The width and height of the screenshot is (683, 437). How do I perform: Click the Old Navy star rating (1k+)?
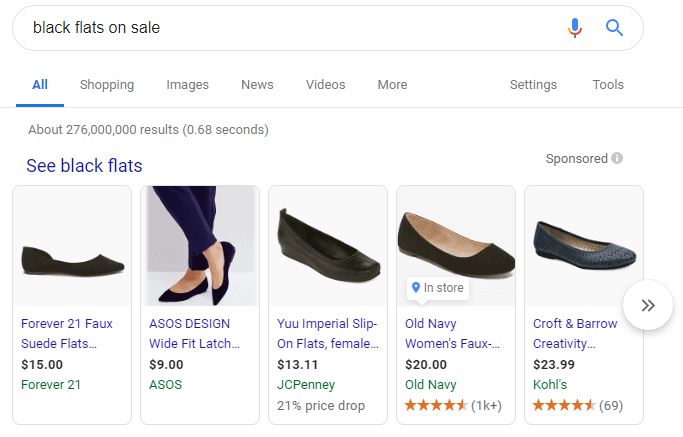point(453,406)
